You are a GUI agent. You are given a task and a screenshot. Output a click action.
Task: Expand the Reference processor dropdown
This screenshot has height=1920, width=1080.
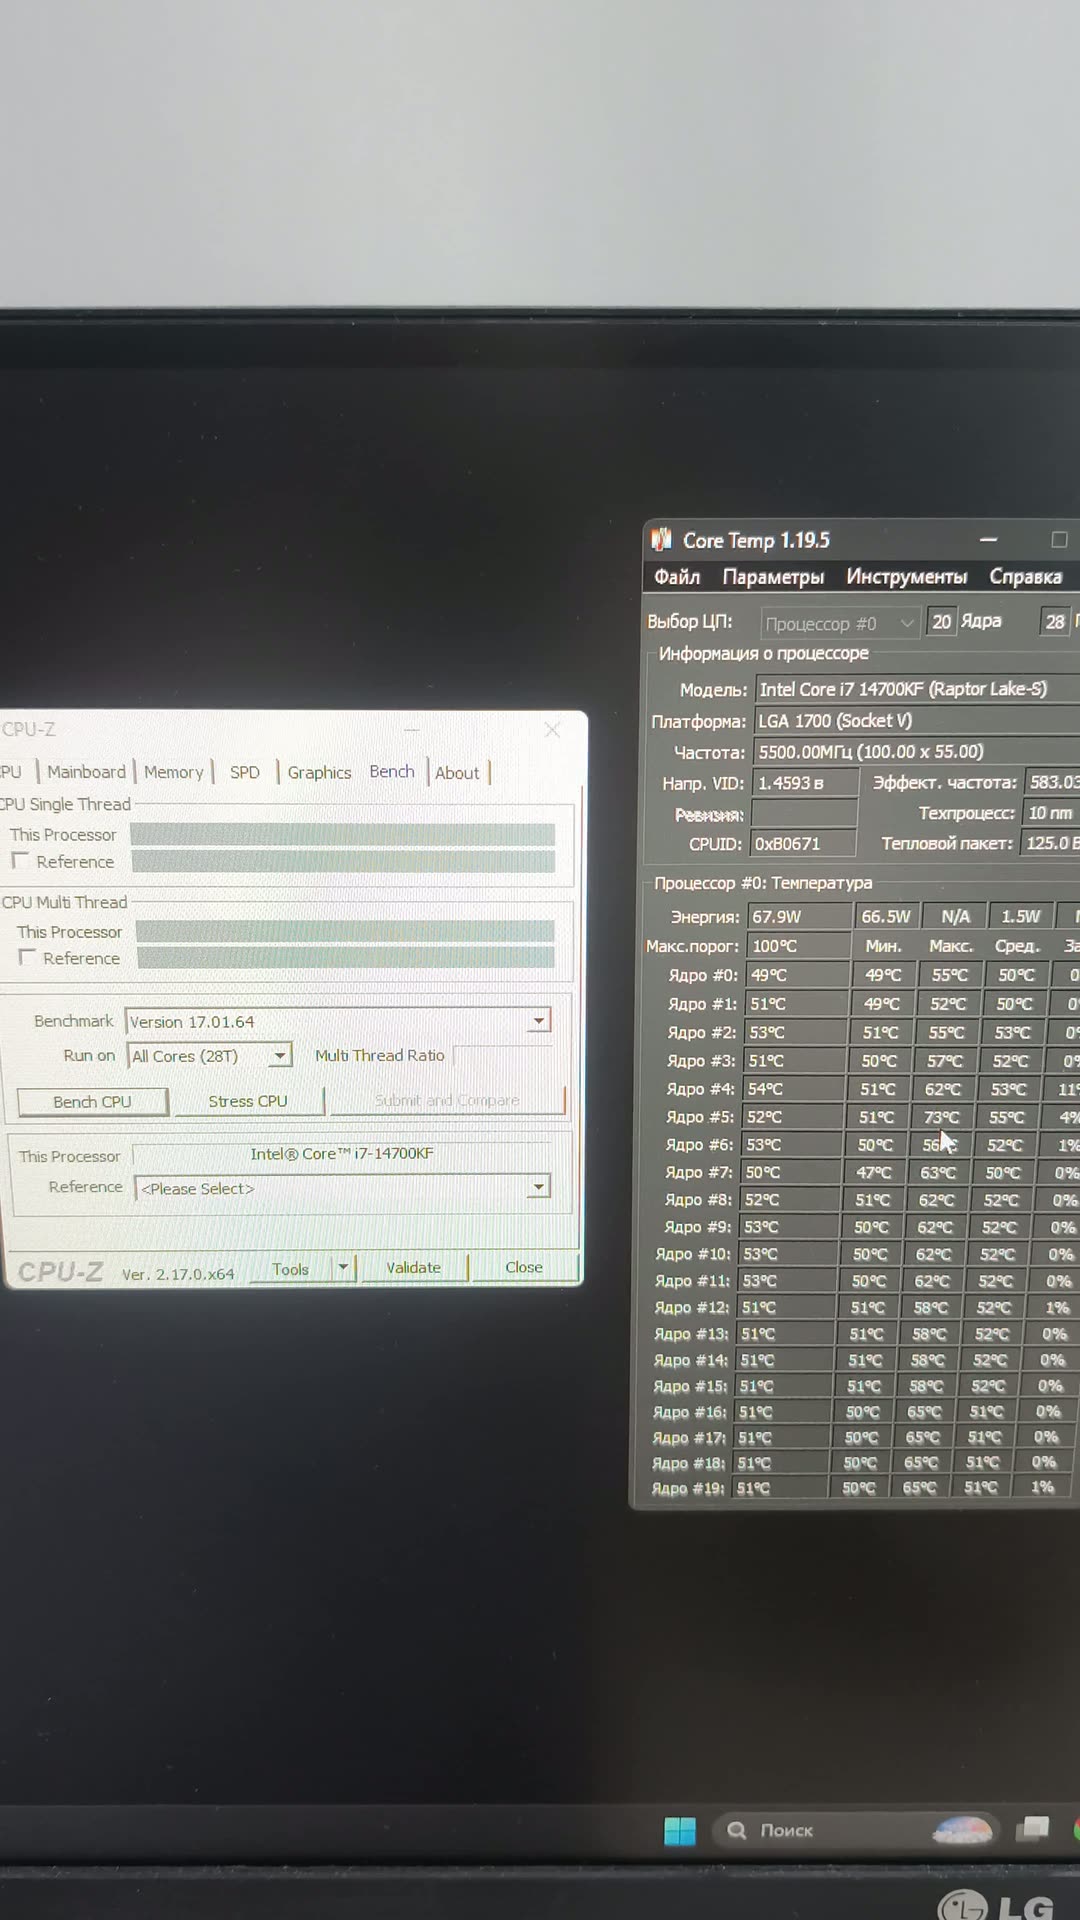539,1187
